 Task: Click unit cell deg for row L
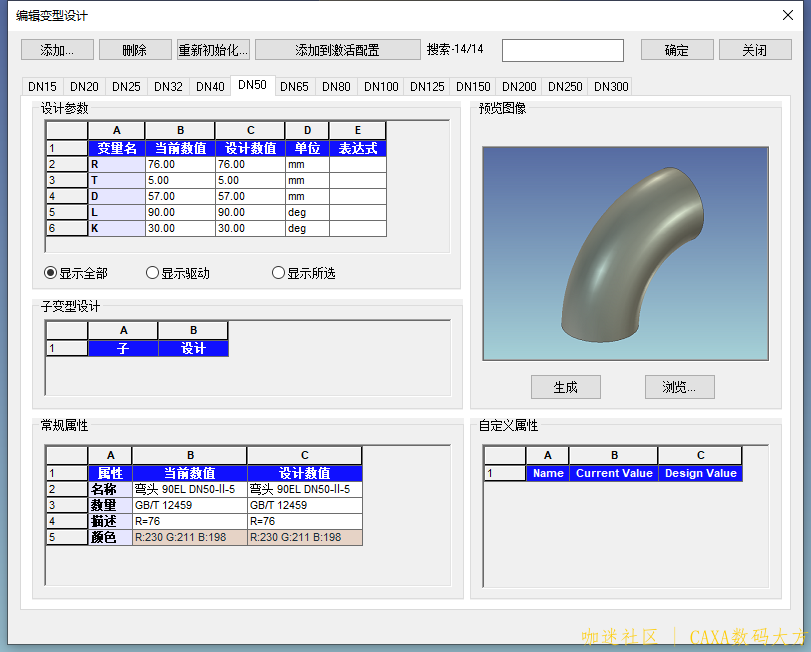(x=307, y=213)
